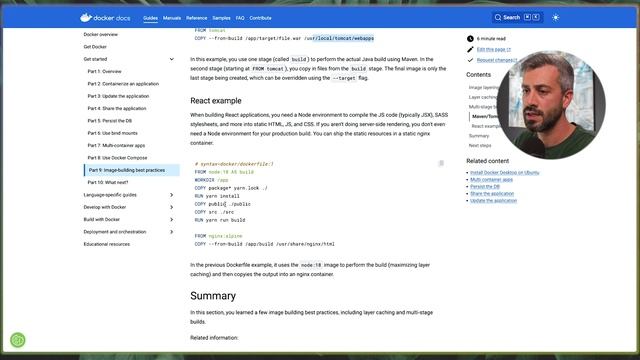The height and width of the screenshot is (360, 640).
Task: Go to Part 10: What next?
Action: (108, 182)
